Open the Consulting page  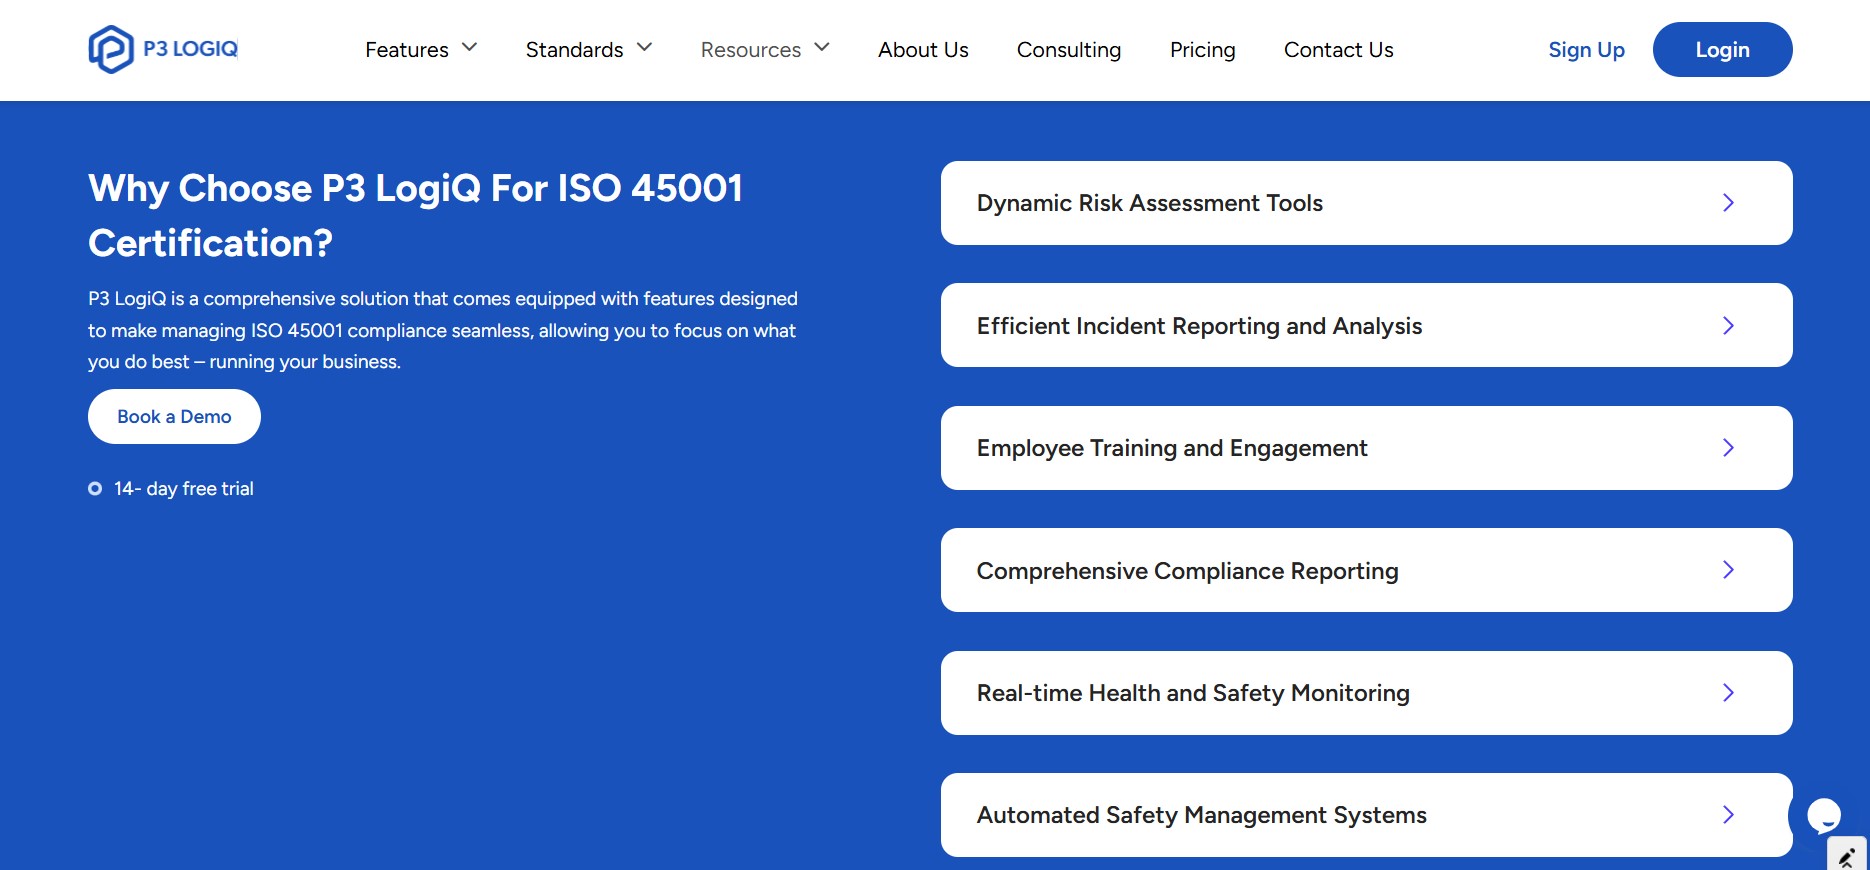pyautogui.click(x=1069, y=49)
